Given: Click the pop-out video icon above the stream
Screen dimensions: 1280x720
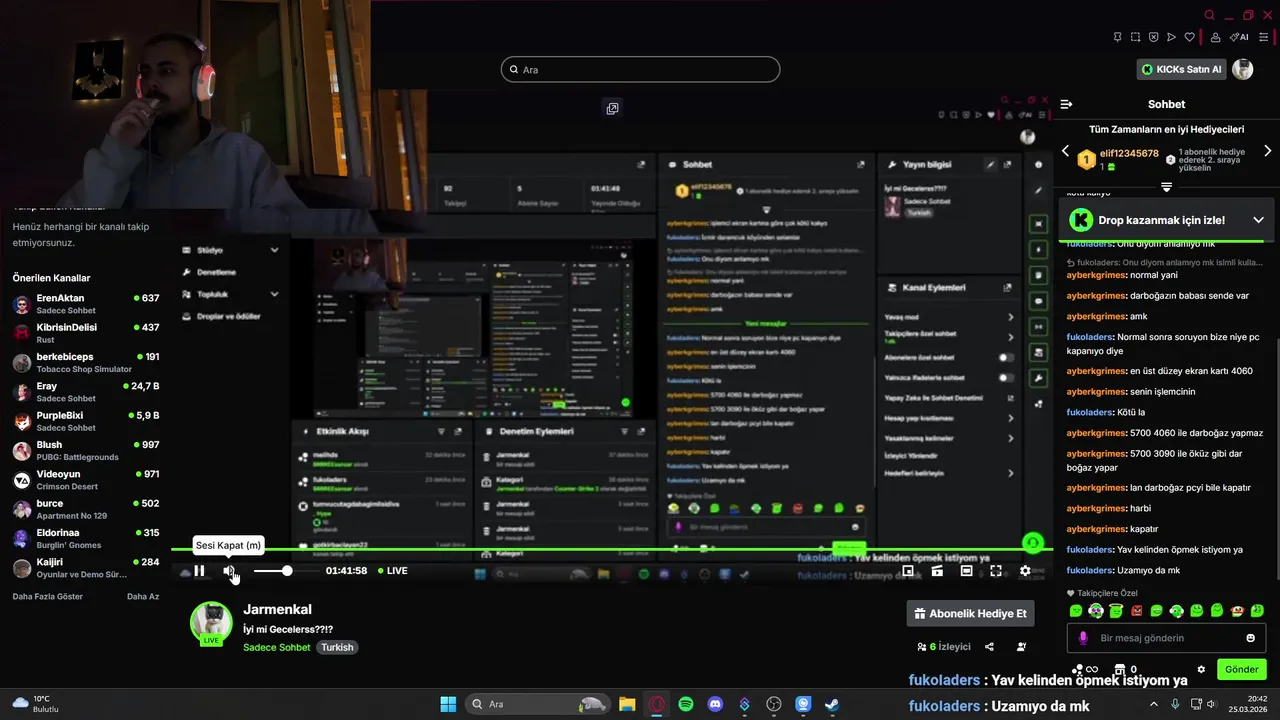Looking at the screenshot, I should point(612,108).
